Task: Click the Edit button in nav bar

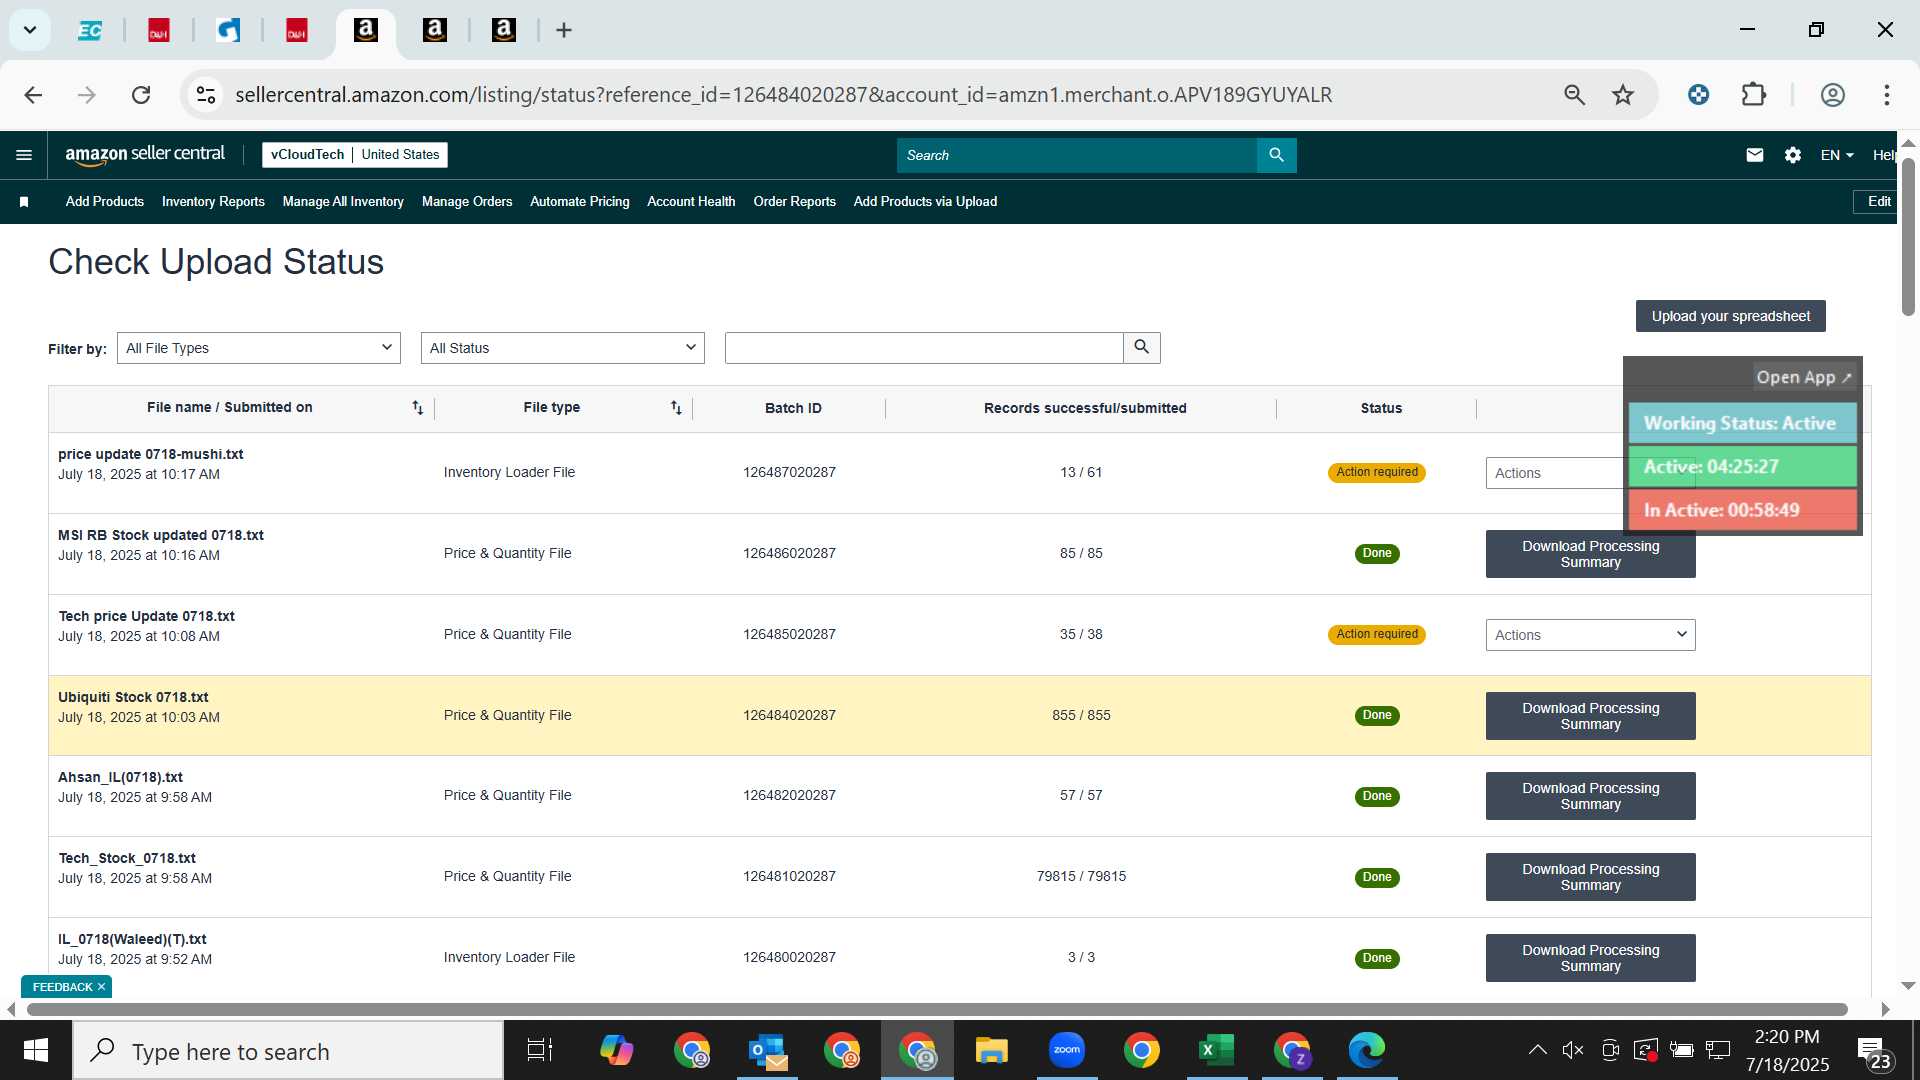Action: pos(1877,202)
